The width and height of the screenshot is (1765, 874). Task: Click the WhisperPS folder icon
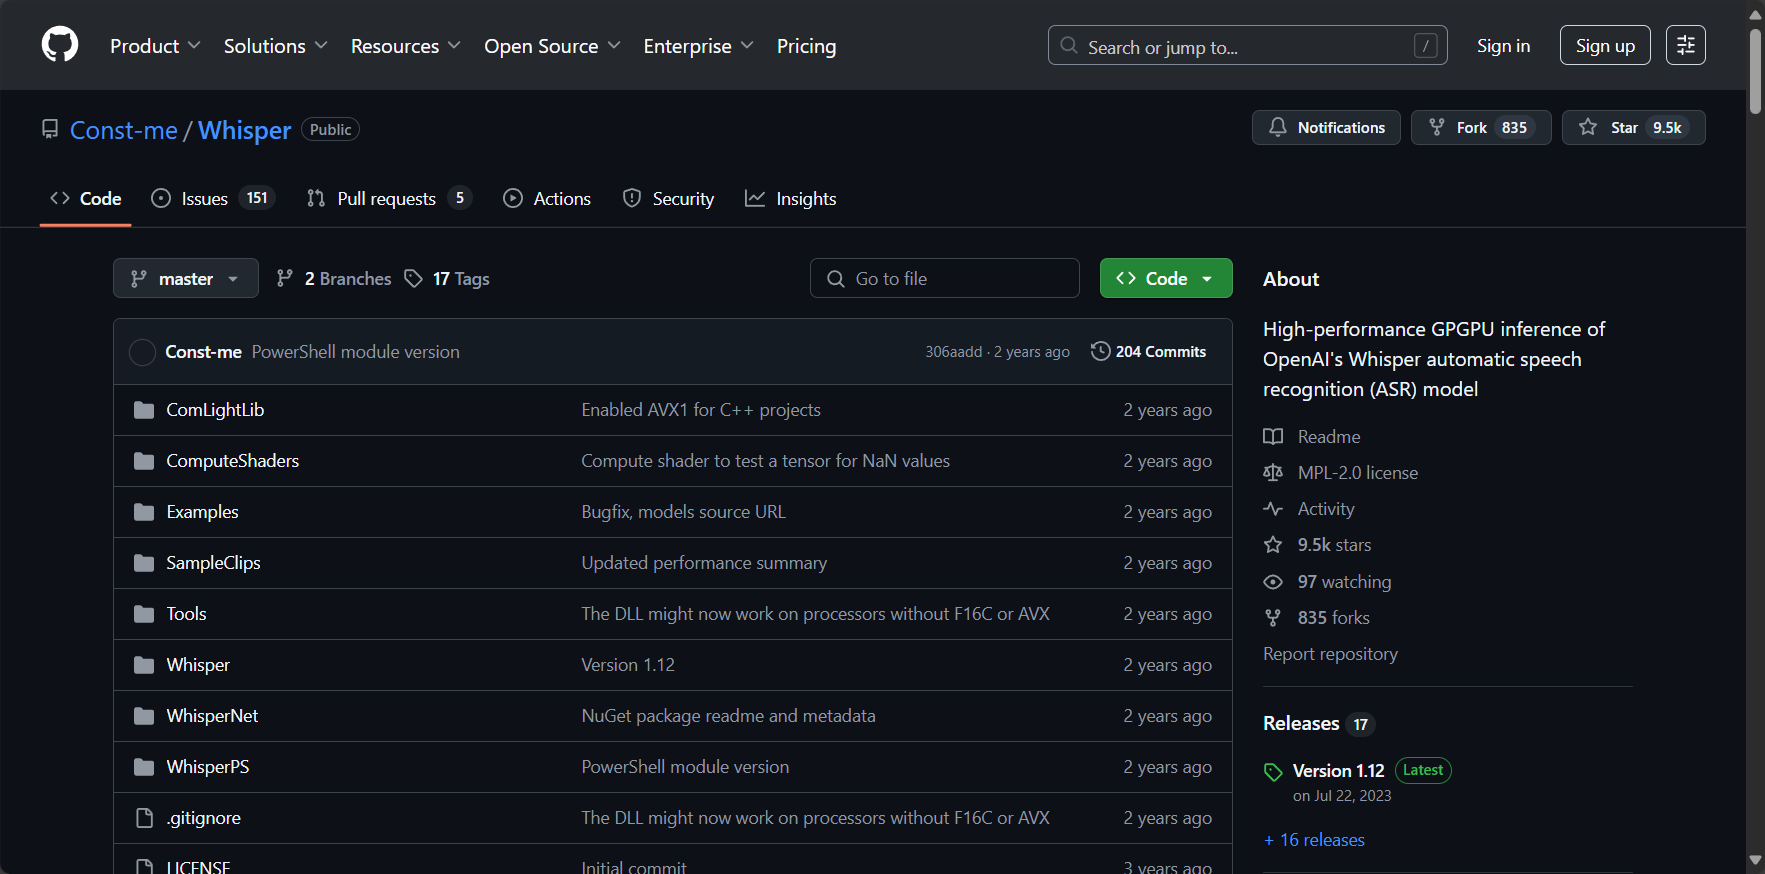(x=144, y=767)
